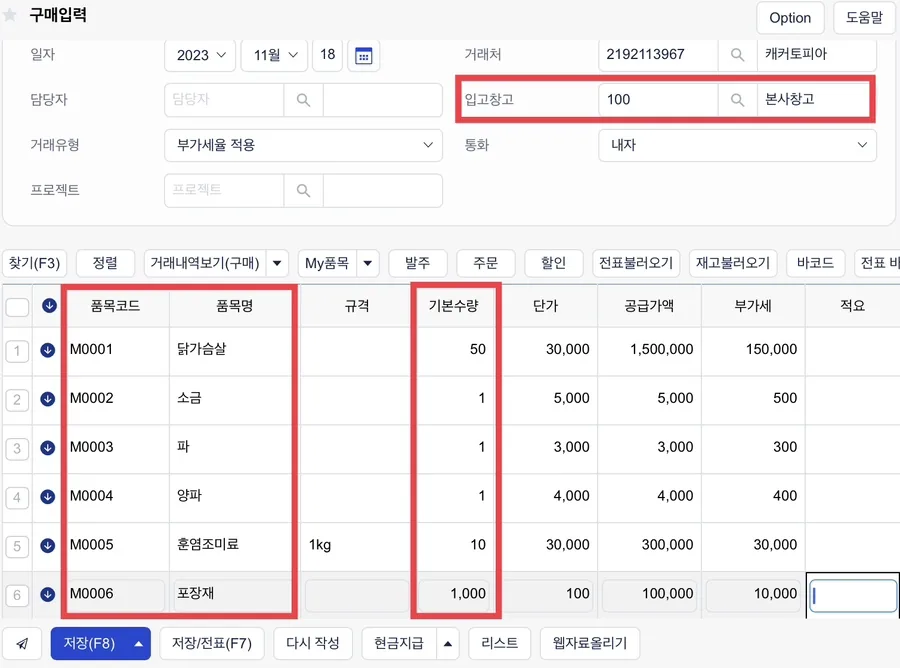This screenshot has height=668, width=900.
Task: Click the search magnifier for 입고창고
Action: [x=737, y=100]
